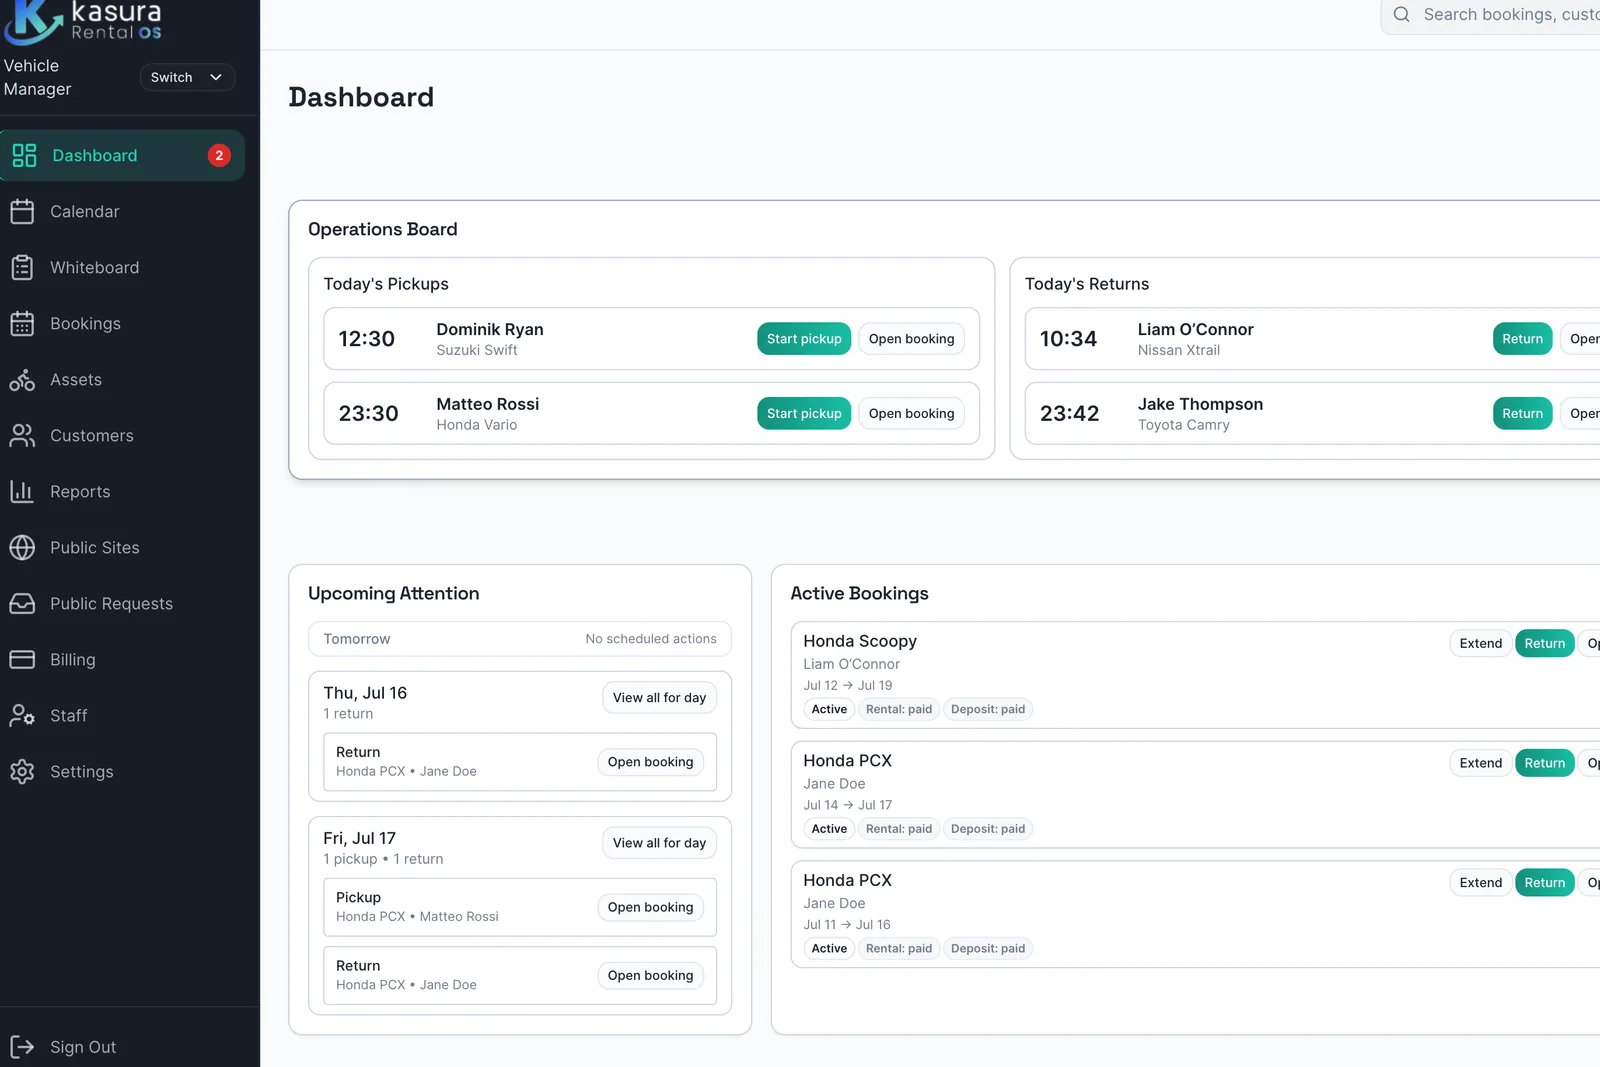Click the 12:30 pickup time
Screen dimensions: 1600x1067
tap(367, 339)
